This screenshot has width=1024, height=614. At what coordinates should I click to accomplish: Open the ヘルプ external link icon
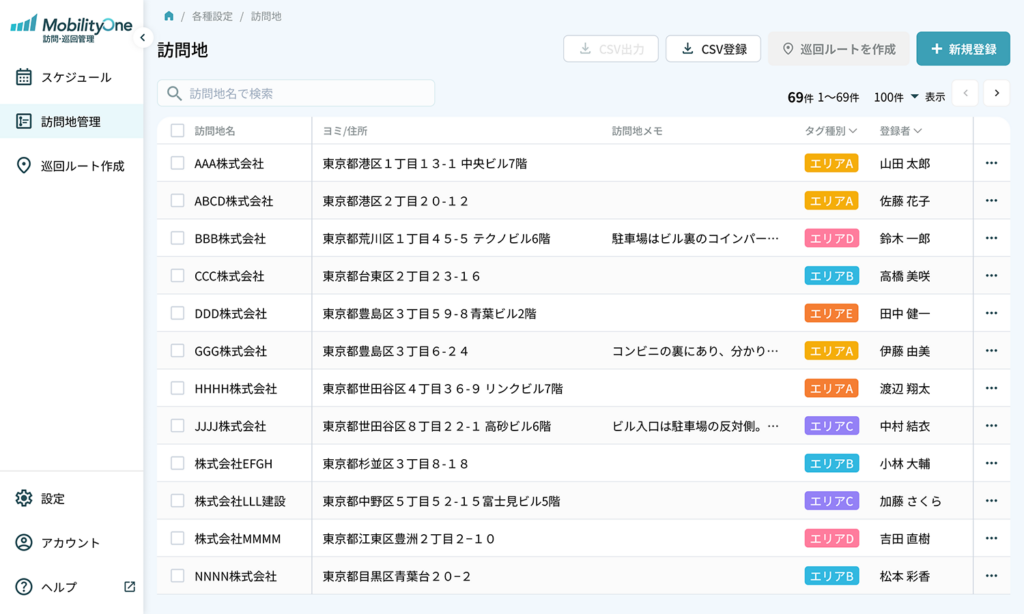129,587
